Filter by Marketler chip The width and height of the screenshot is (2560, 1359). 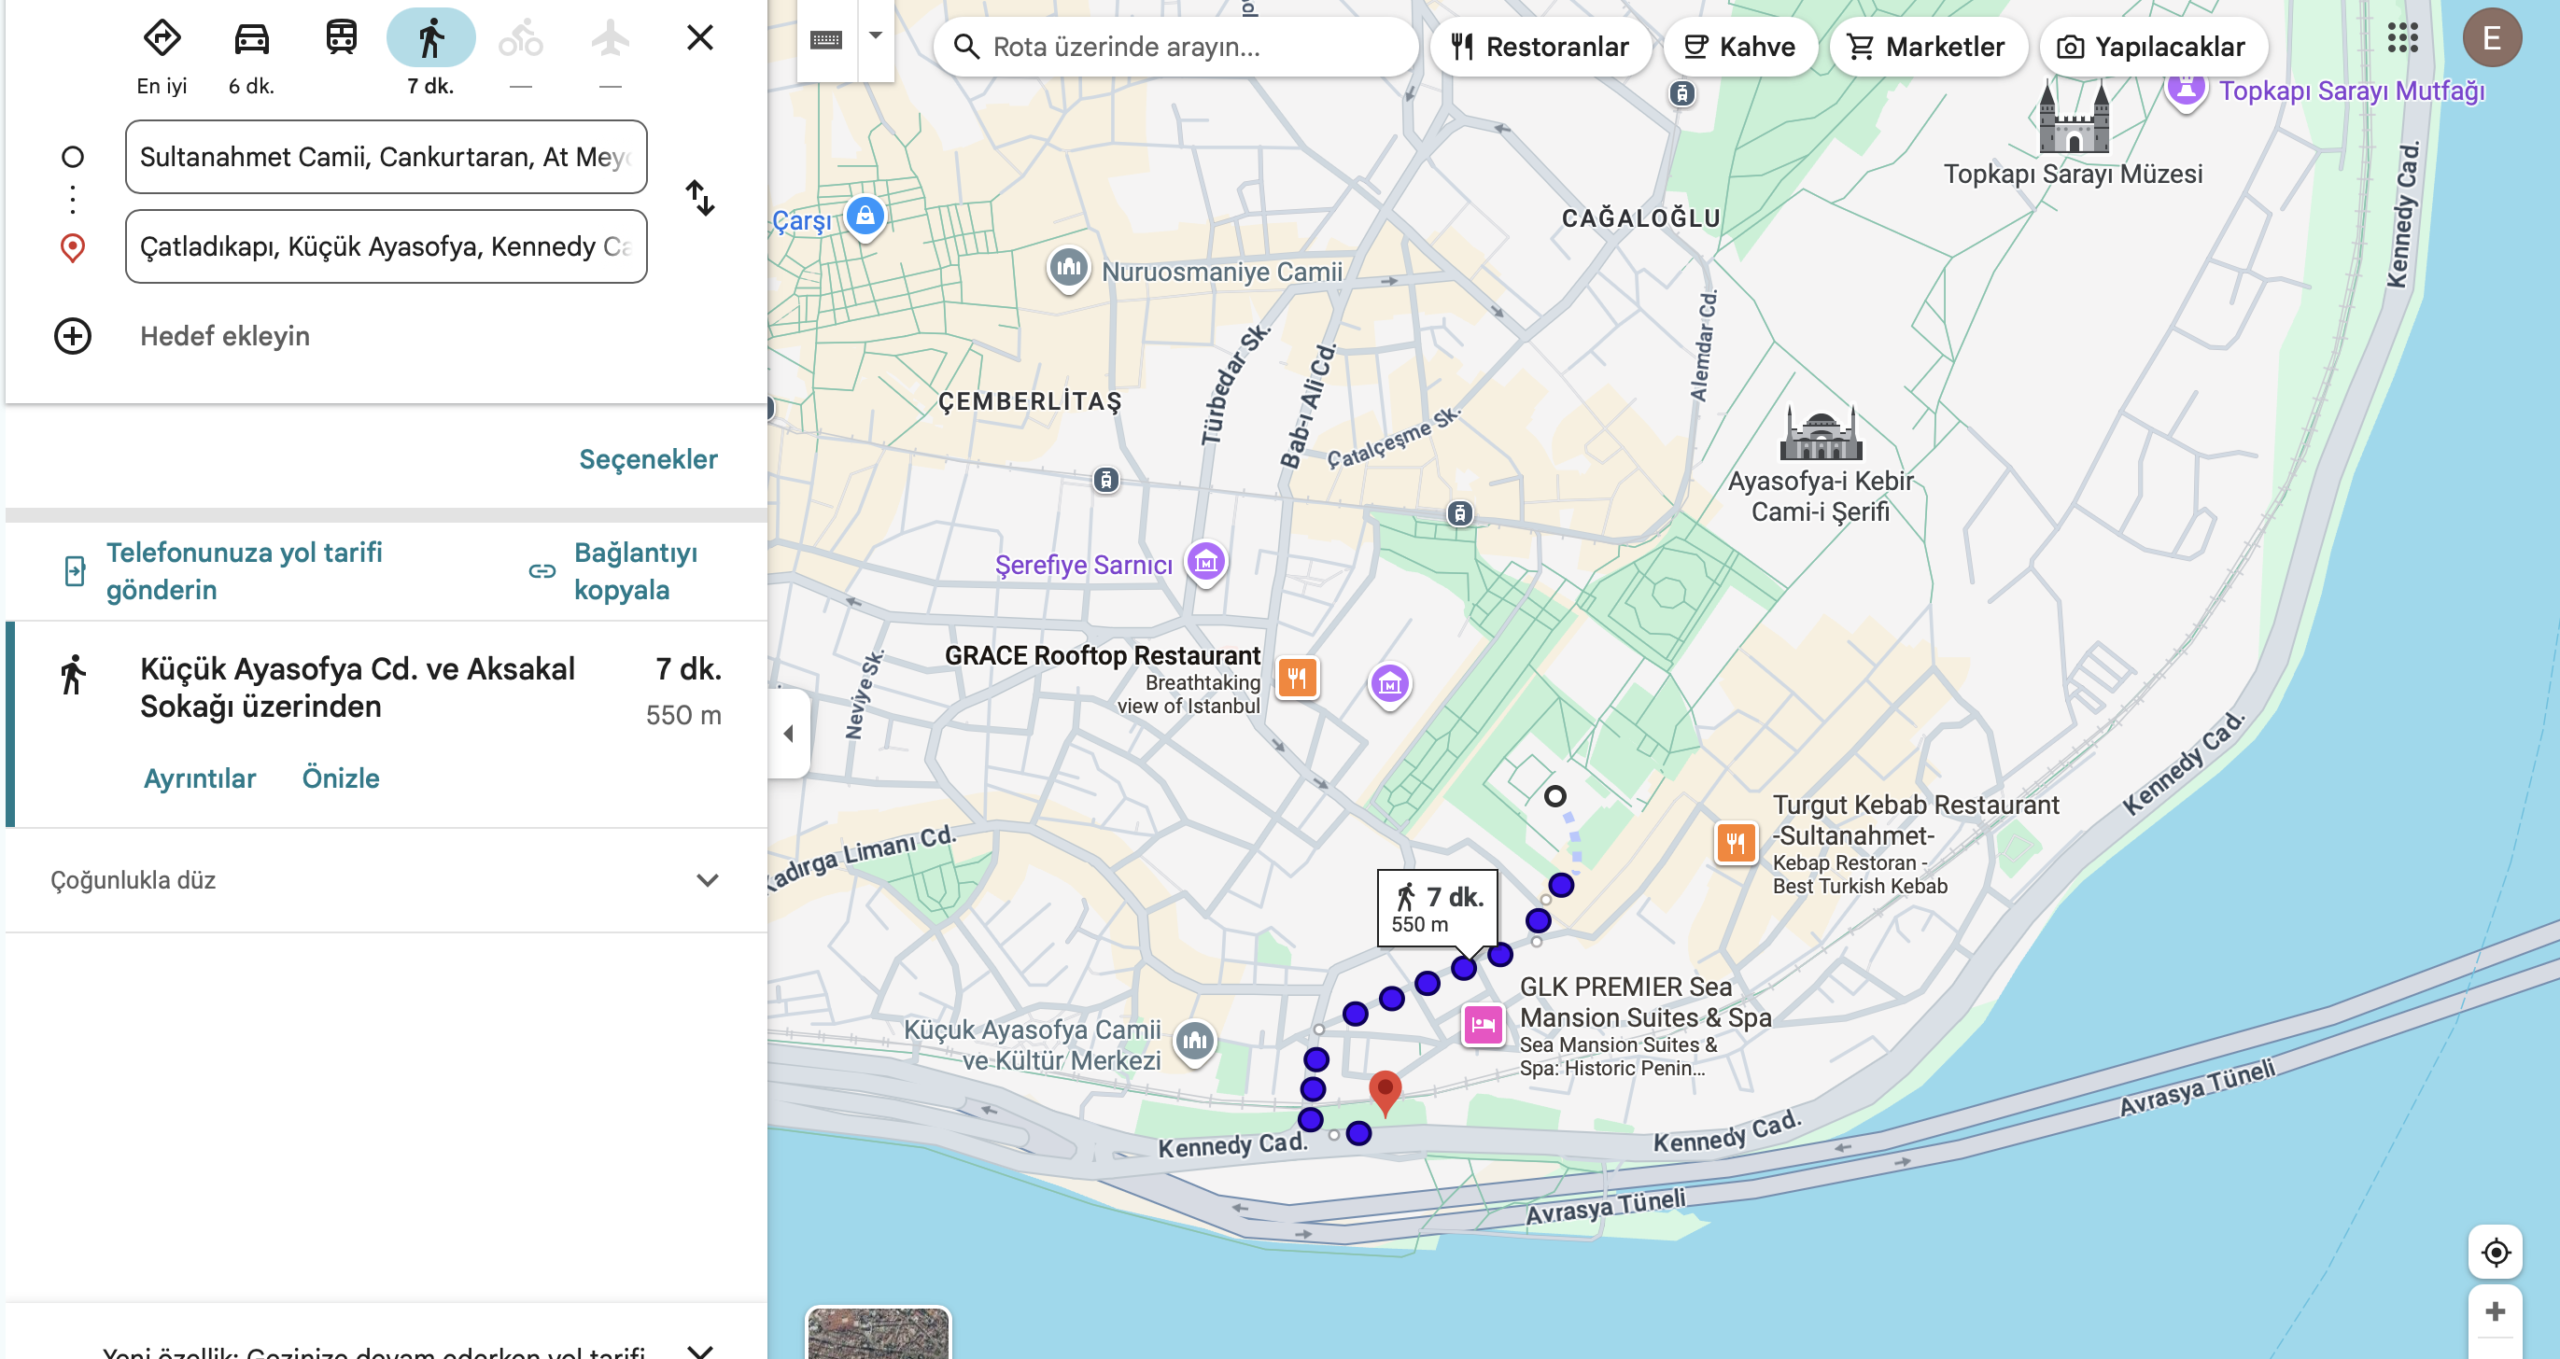1927,47
